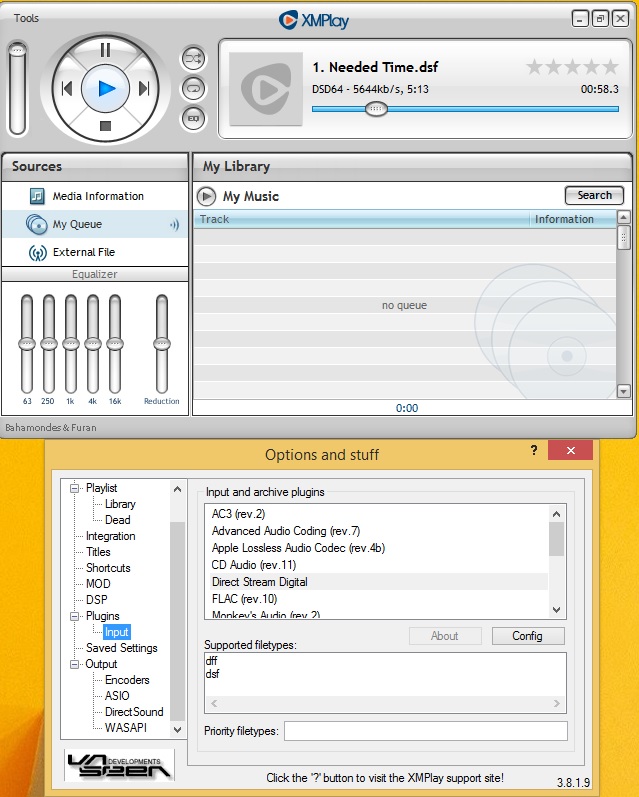Screen dimensions: 639x797
Task: Toggle the EQ round button
Action: [x=193, y=118]
